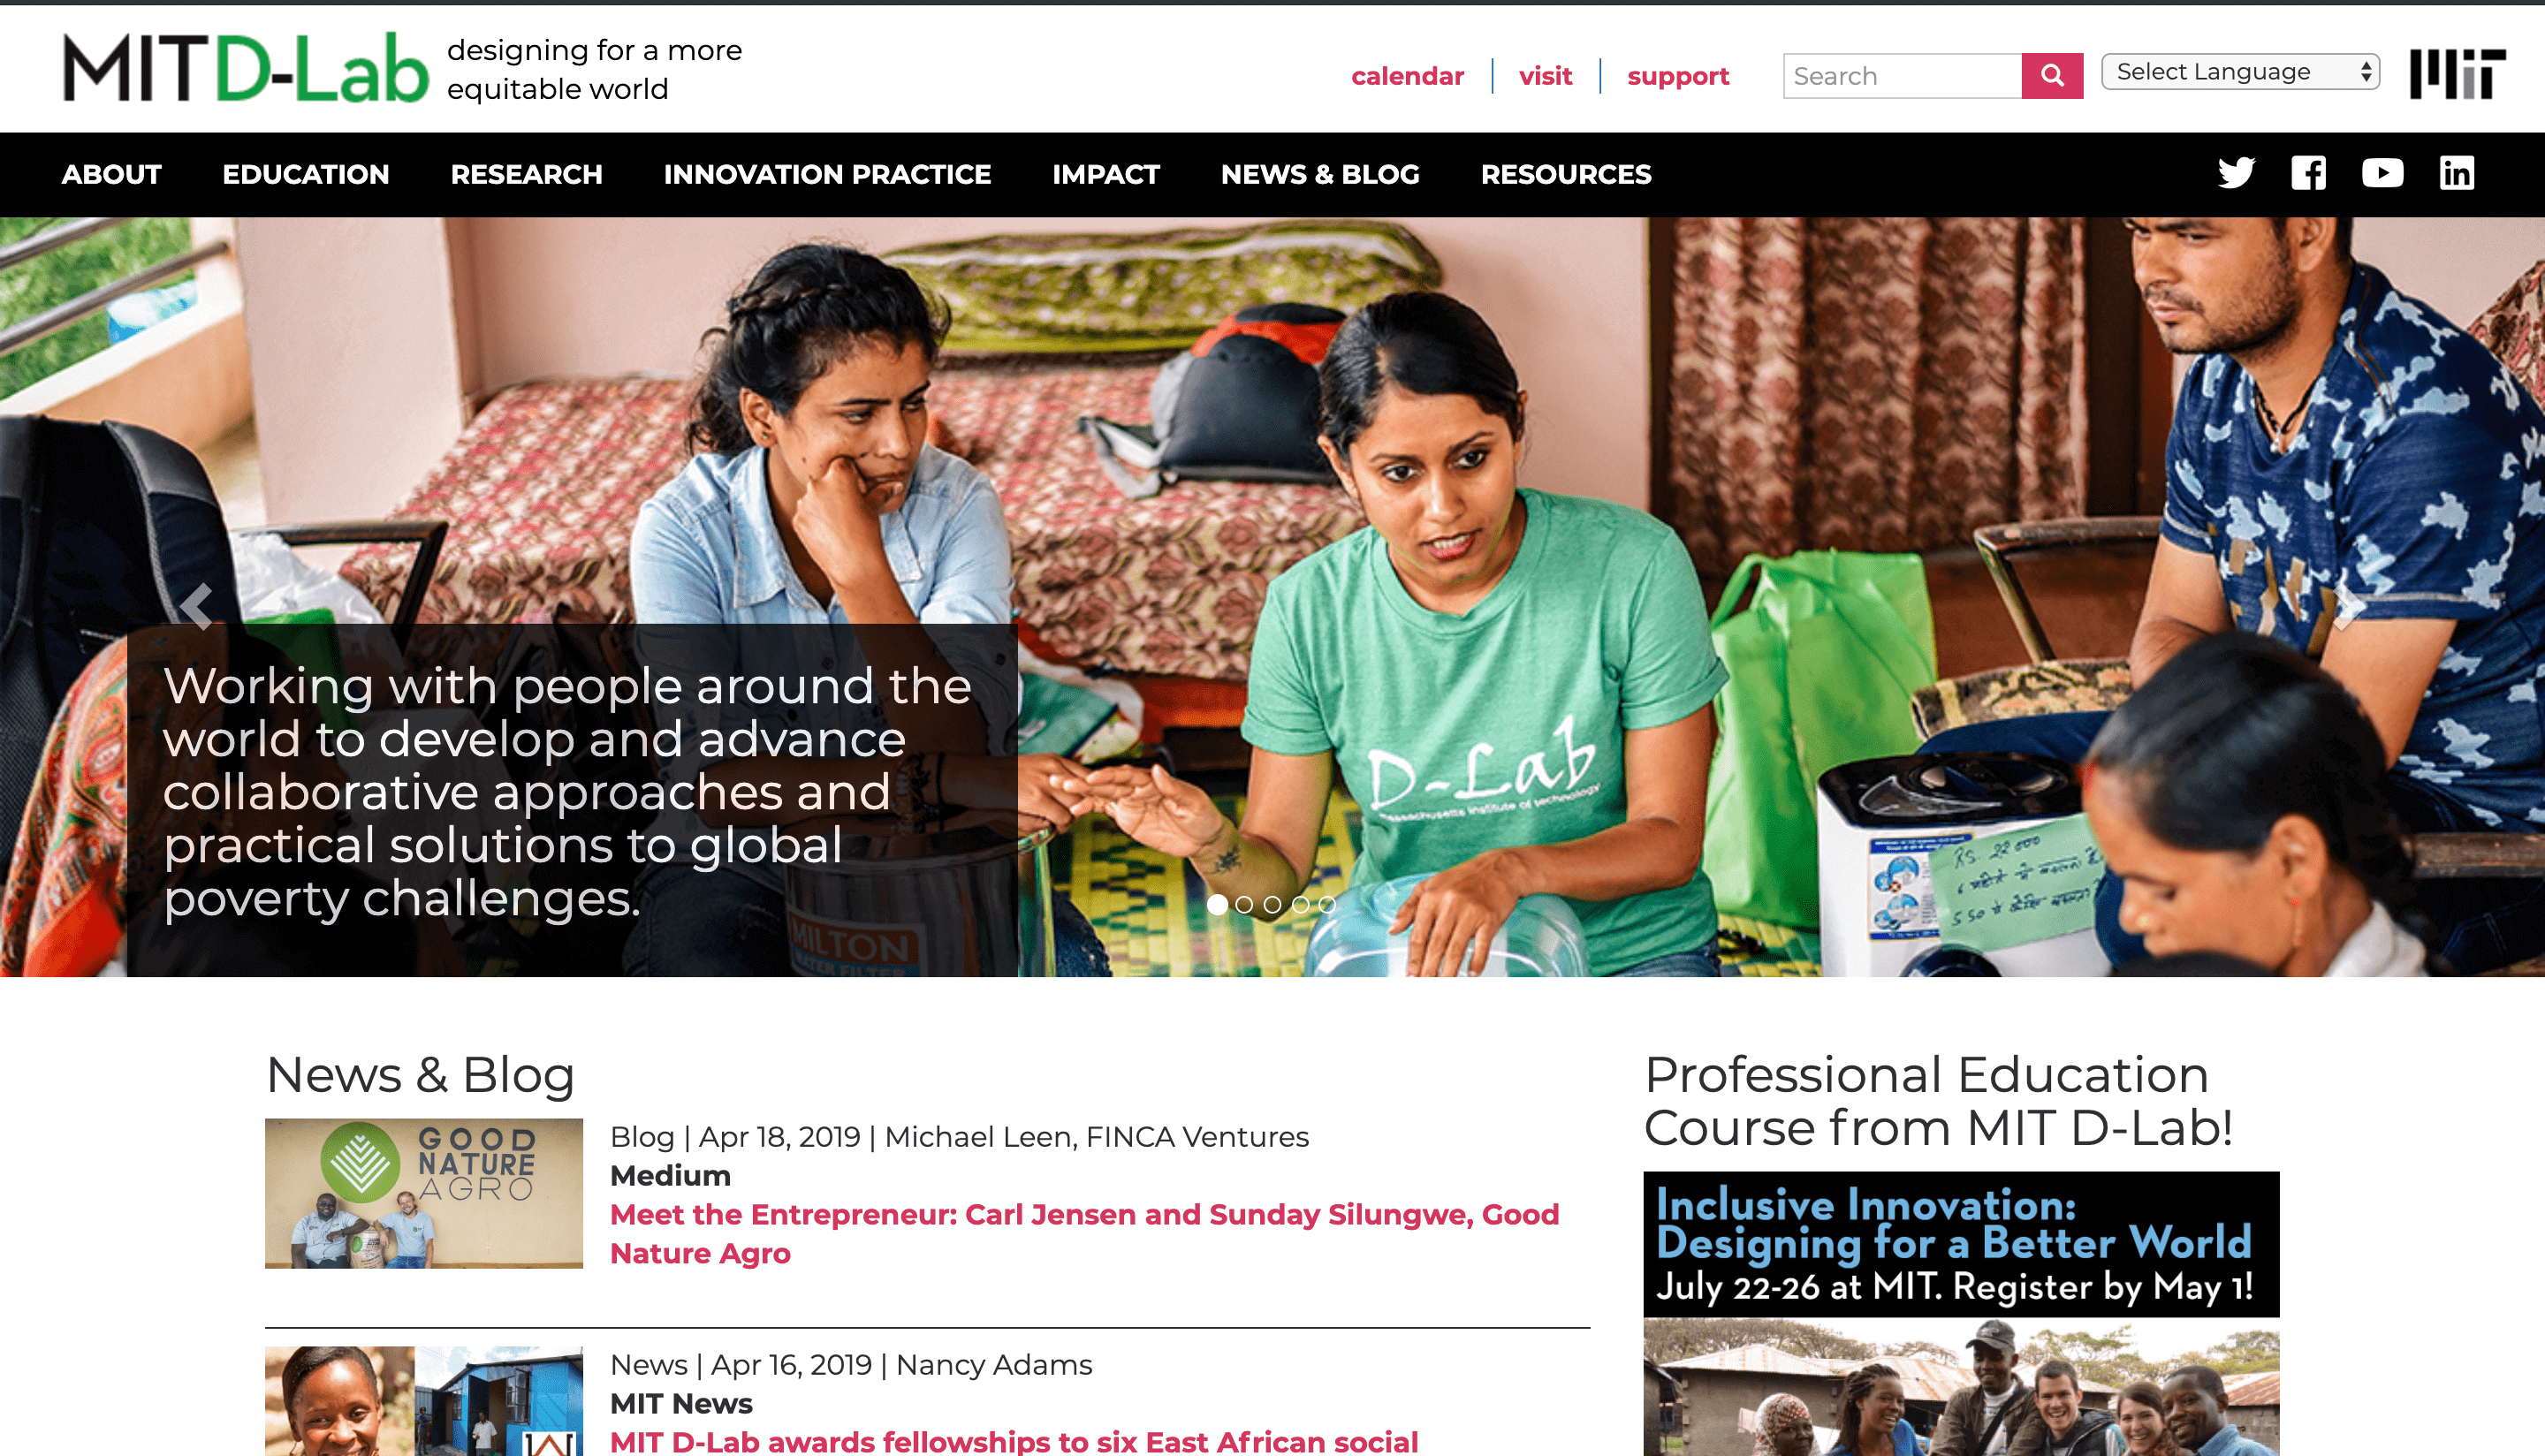Screen dimensions: 2545x1456
Task: Open the Research menu item
Action: coord(526,174)
